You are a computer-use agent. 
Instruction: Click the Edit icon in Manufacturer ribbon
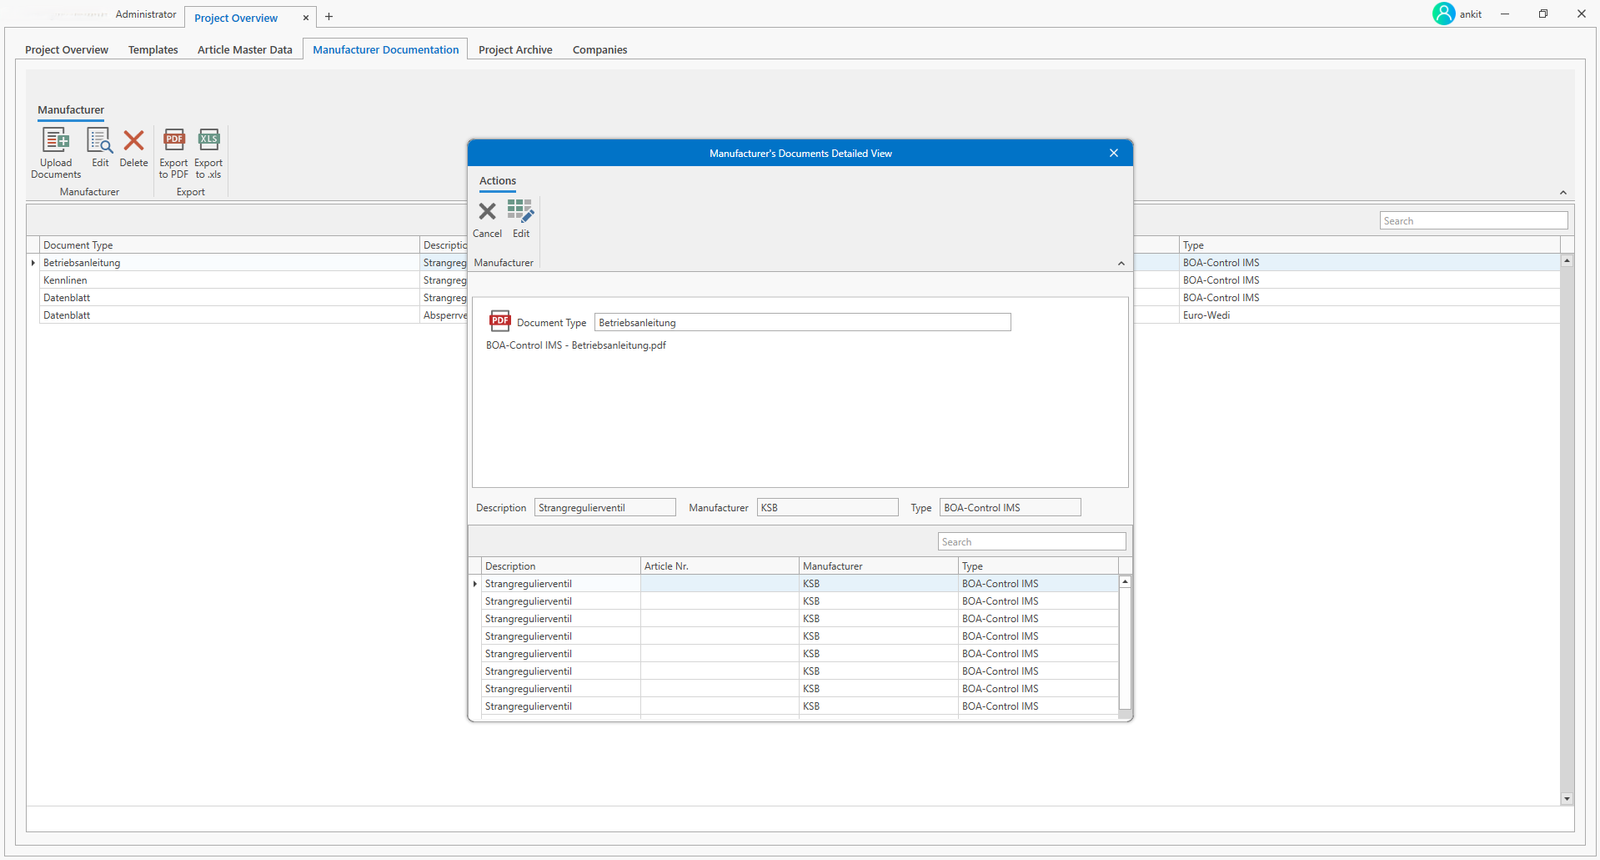[100, 141]
